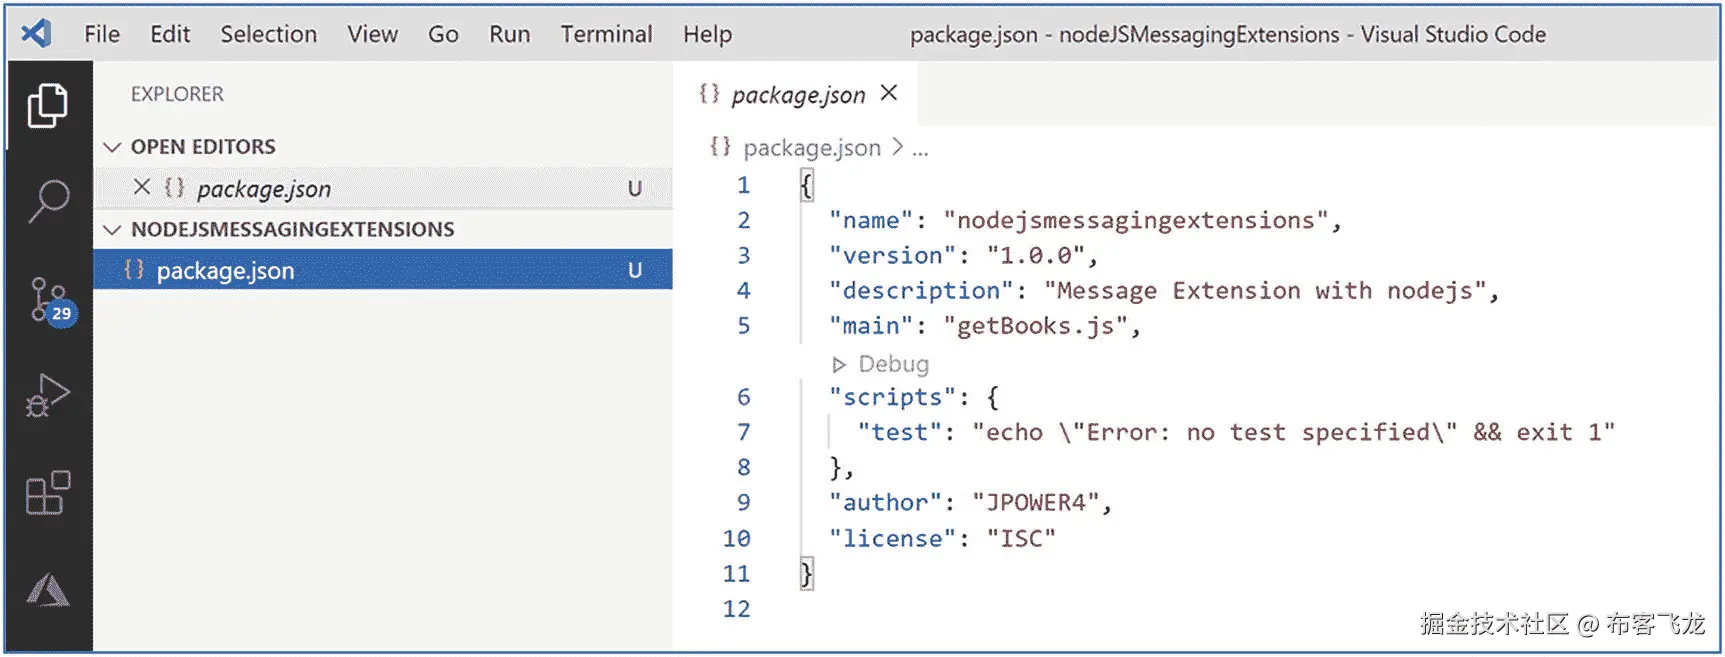Open the Run menu
This screenshot has width=1725, height=657.
tap(509, 34)
